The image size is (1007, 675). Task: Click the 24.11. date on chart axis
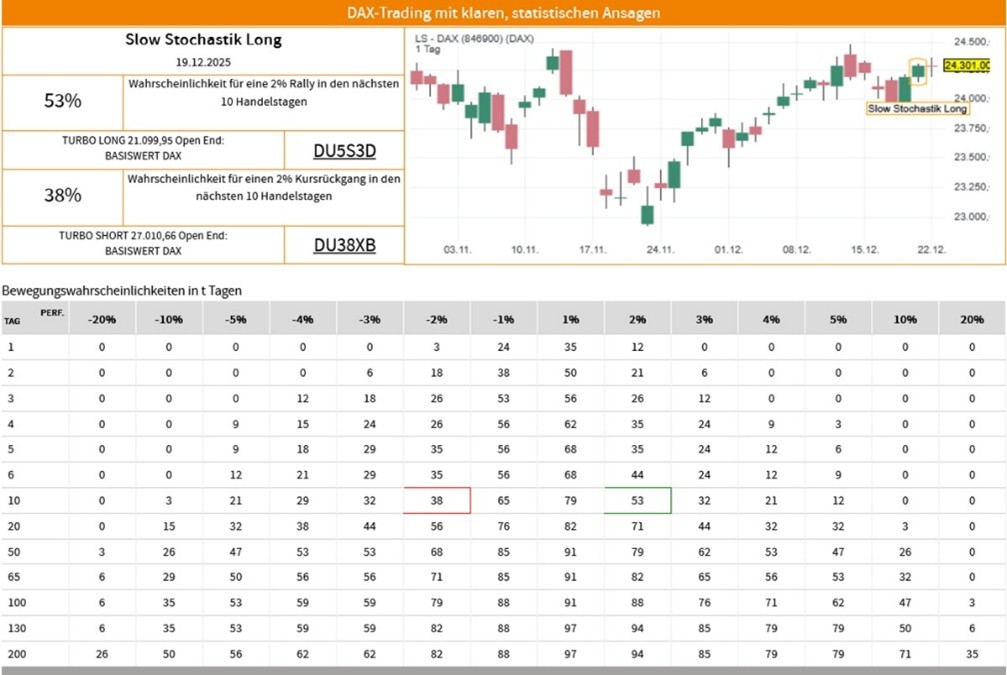pyautogui.click(x=660, y=249)
